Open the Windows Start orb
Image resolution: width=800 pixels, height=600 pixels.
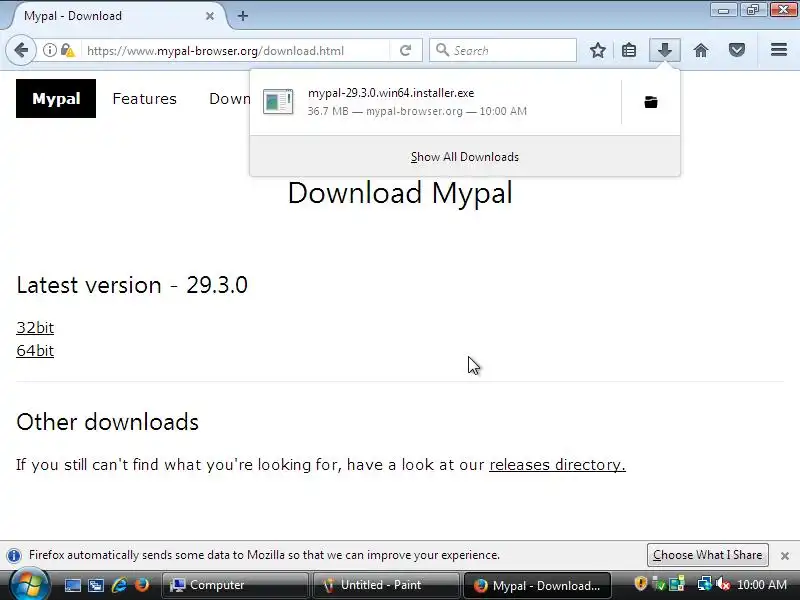point(29,585)
